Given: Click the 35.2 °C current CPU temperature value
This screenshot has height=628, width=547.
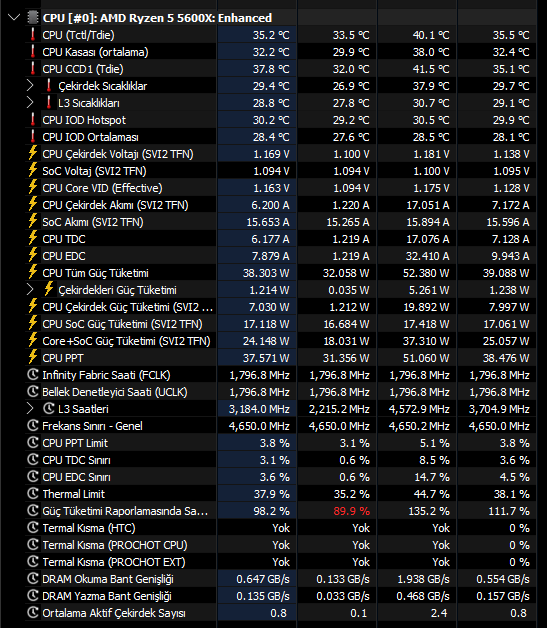Looking at the screenshot, I should (x=271, y=35).
